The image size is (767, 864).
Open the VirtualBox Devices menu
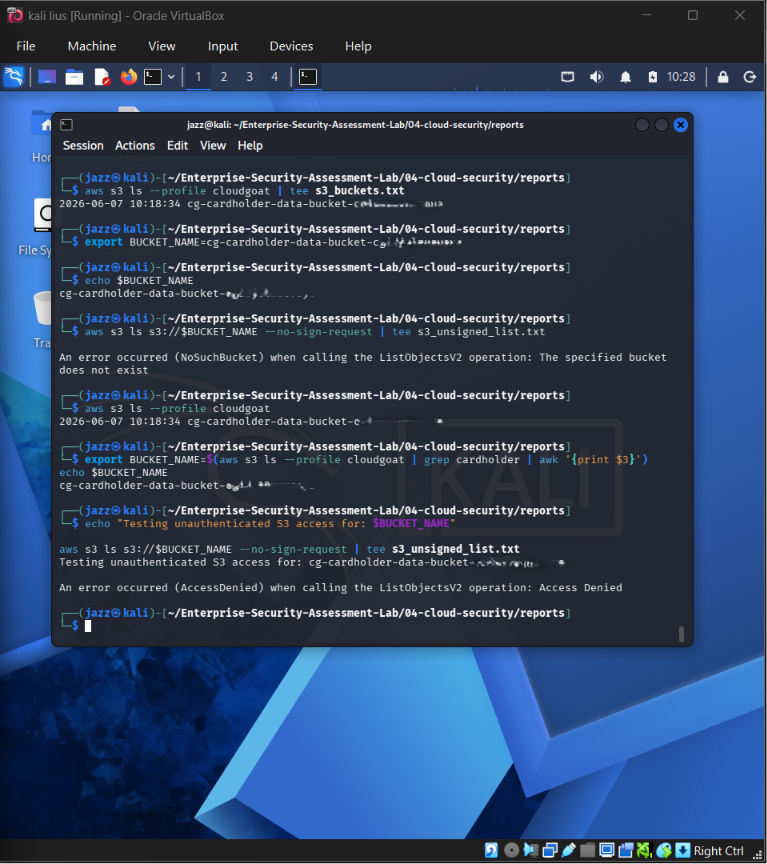click(x=291, y=46)
